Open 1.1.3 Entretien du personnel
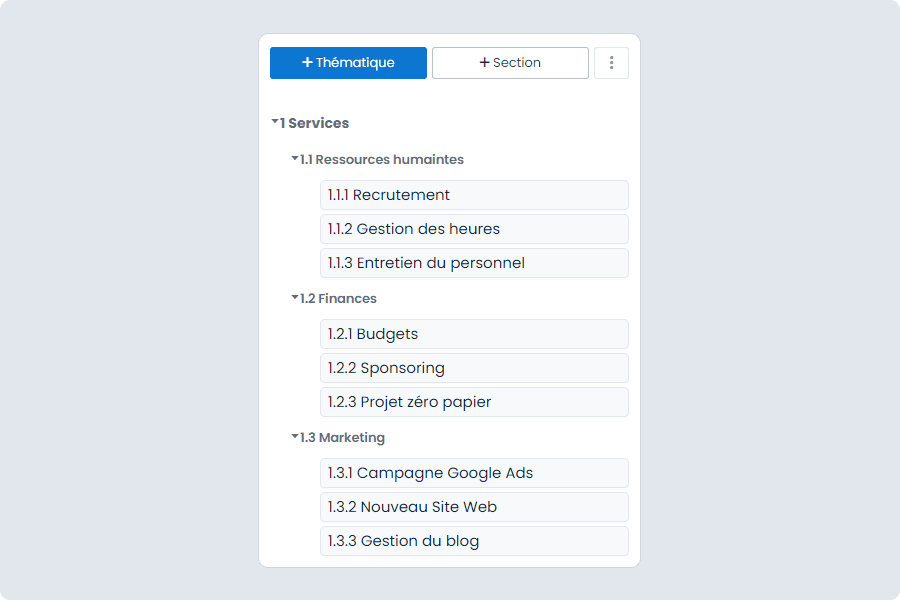 point(474,263)
